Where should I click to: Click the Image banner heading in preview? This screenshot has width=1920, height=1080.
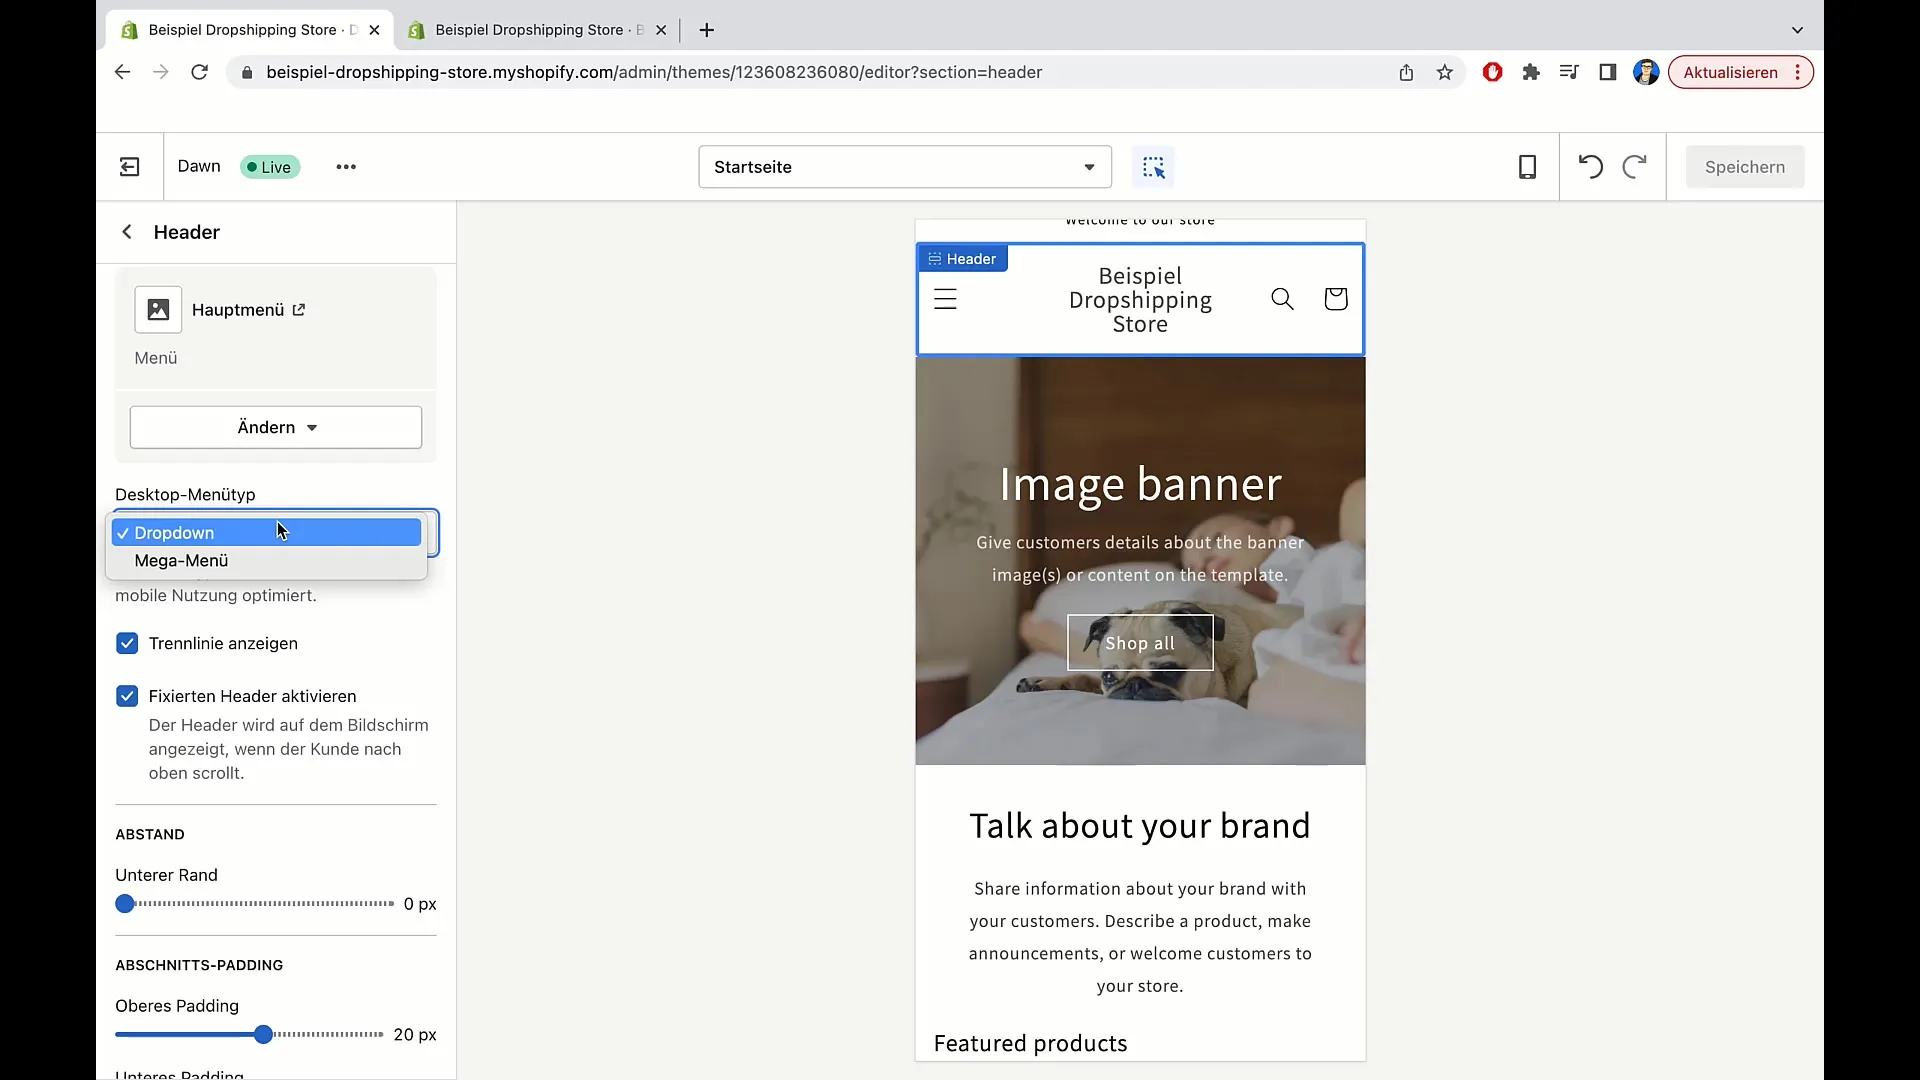[1140, 485]
